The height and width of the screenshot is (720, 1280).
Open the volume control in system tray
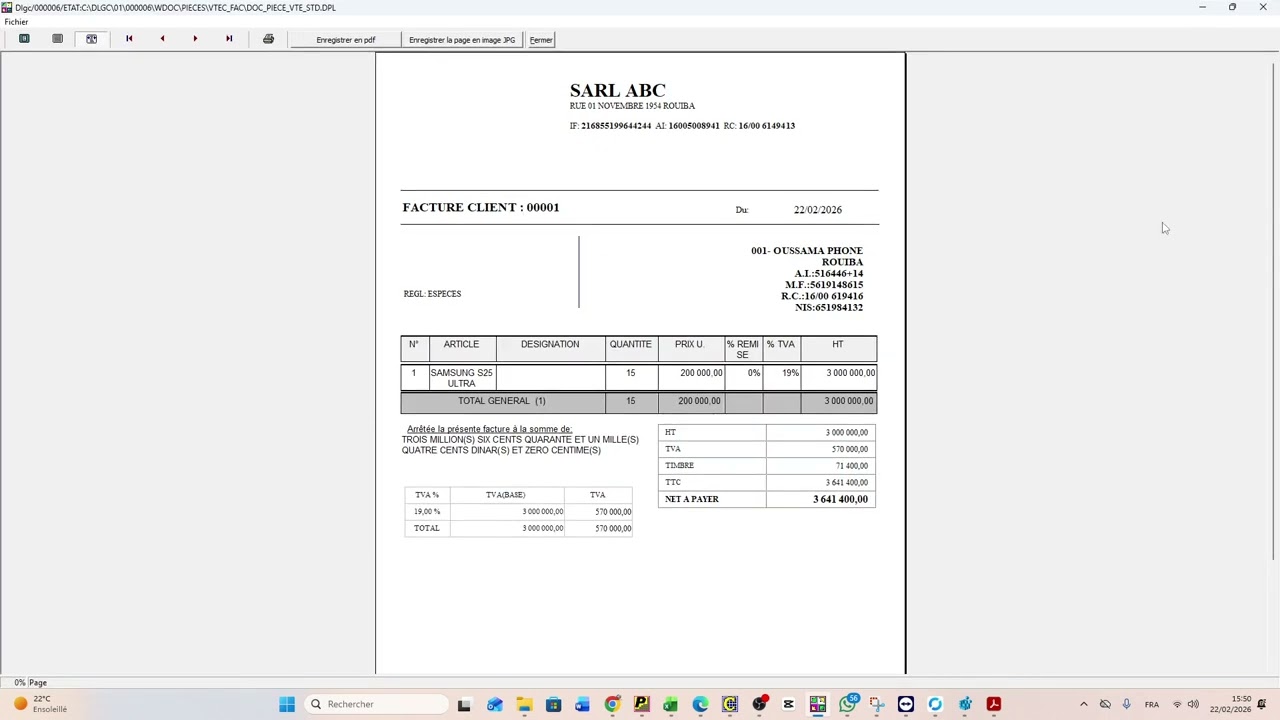[x=1193, y=704]
